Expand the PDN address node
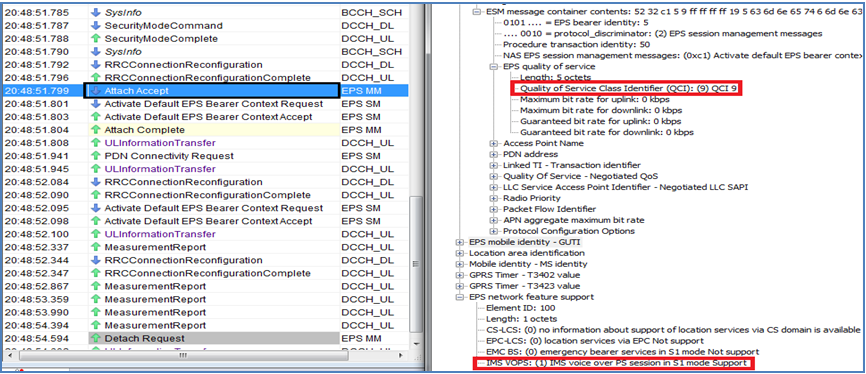 [493, 154]
